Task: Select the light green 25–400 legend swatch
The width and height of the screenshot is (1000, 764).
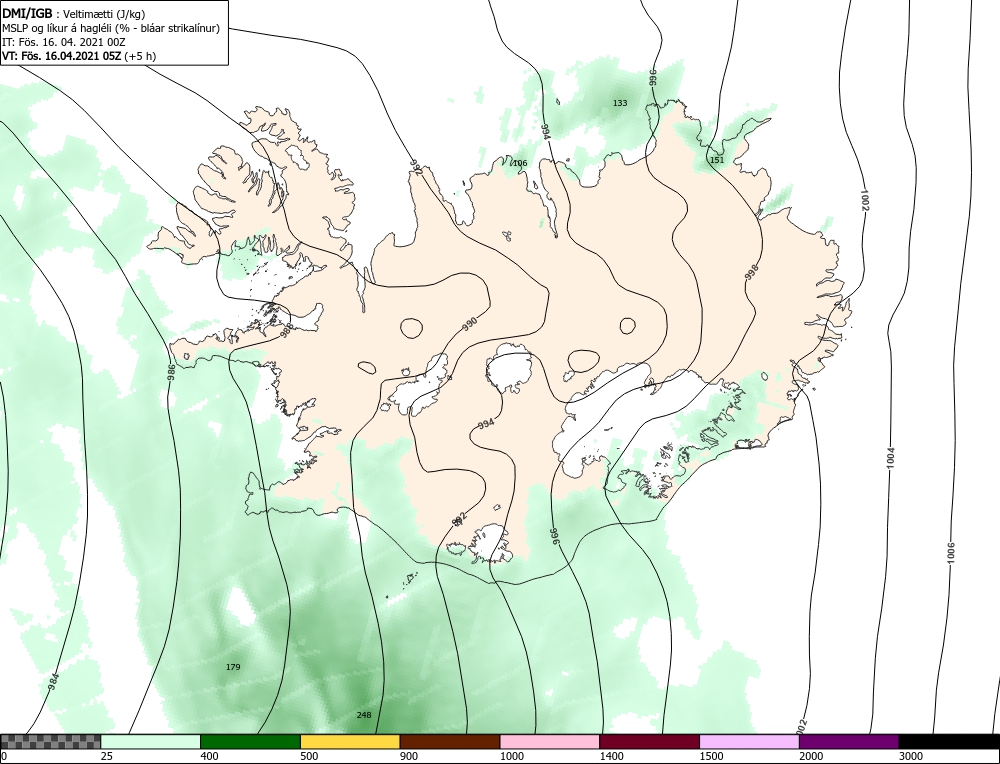Action: [151, 742]
